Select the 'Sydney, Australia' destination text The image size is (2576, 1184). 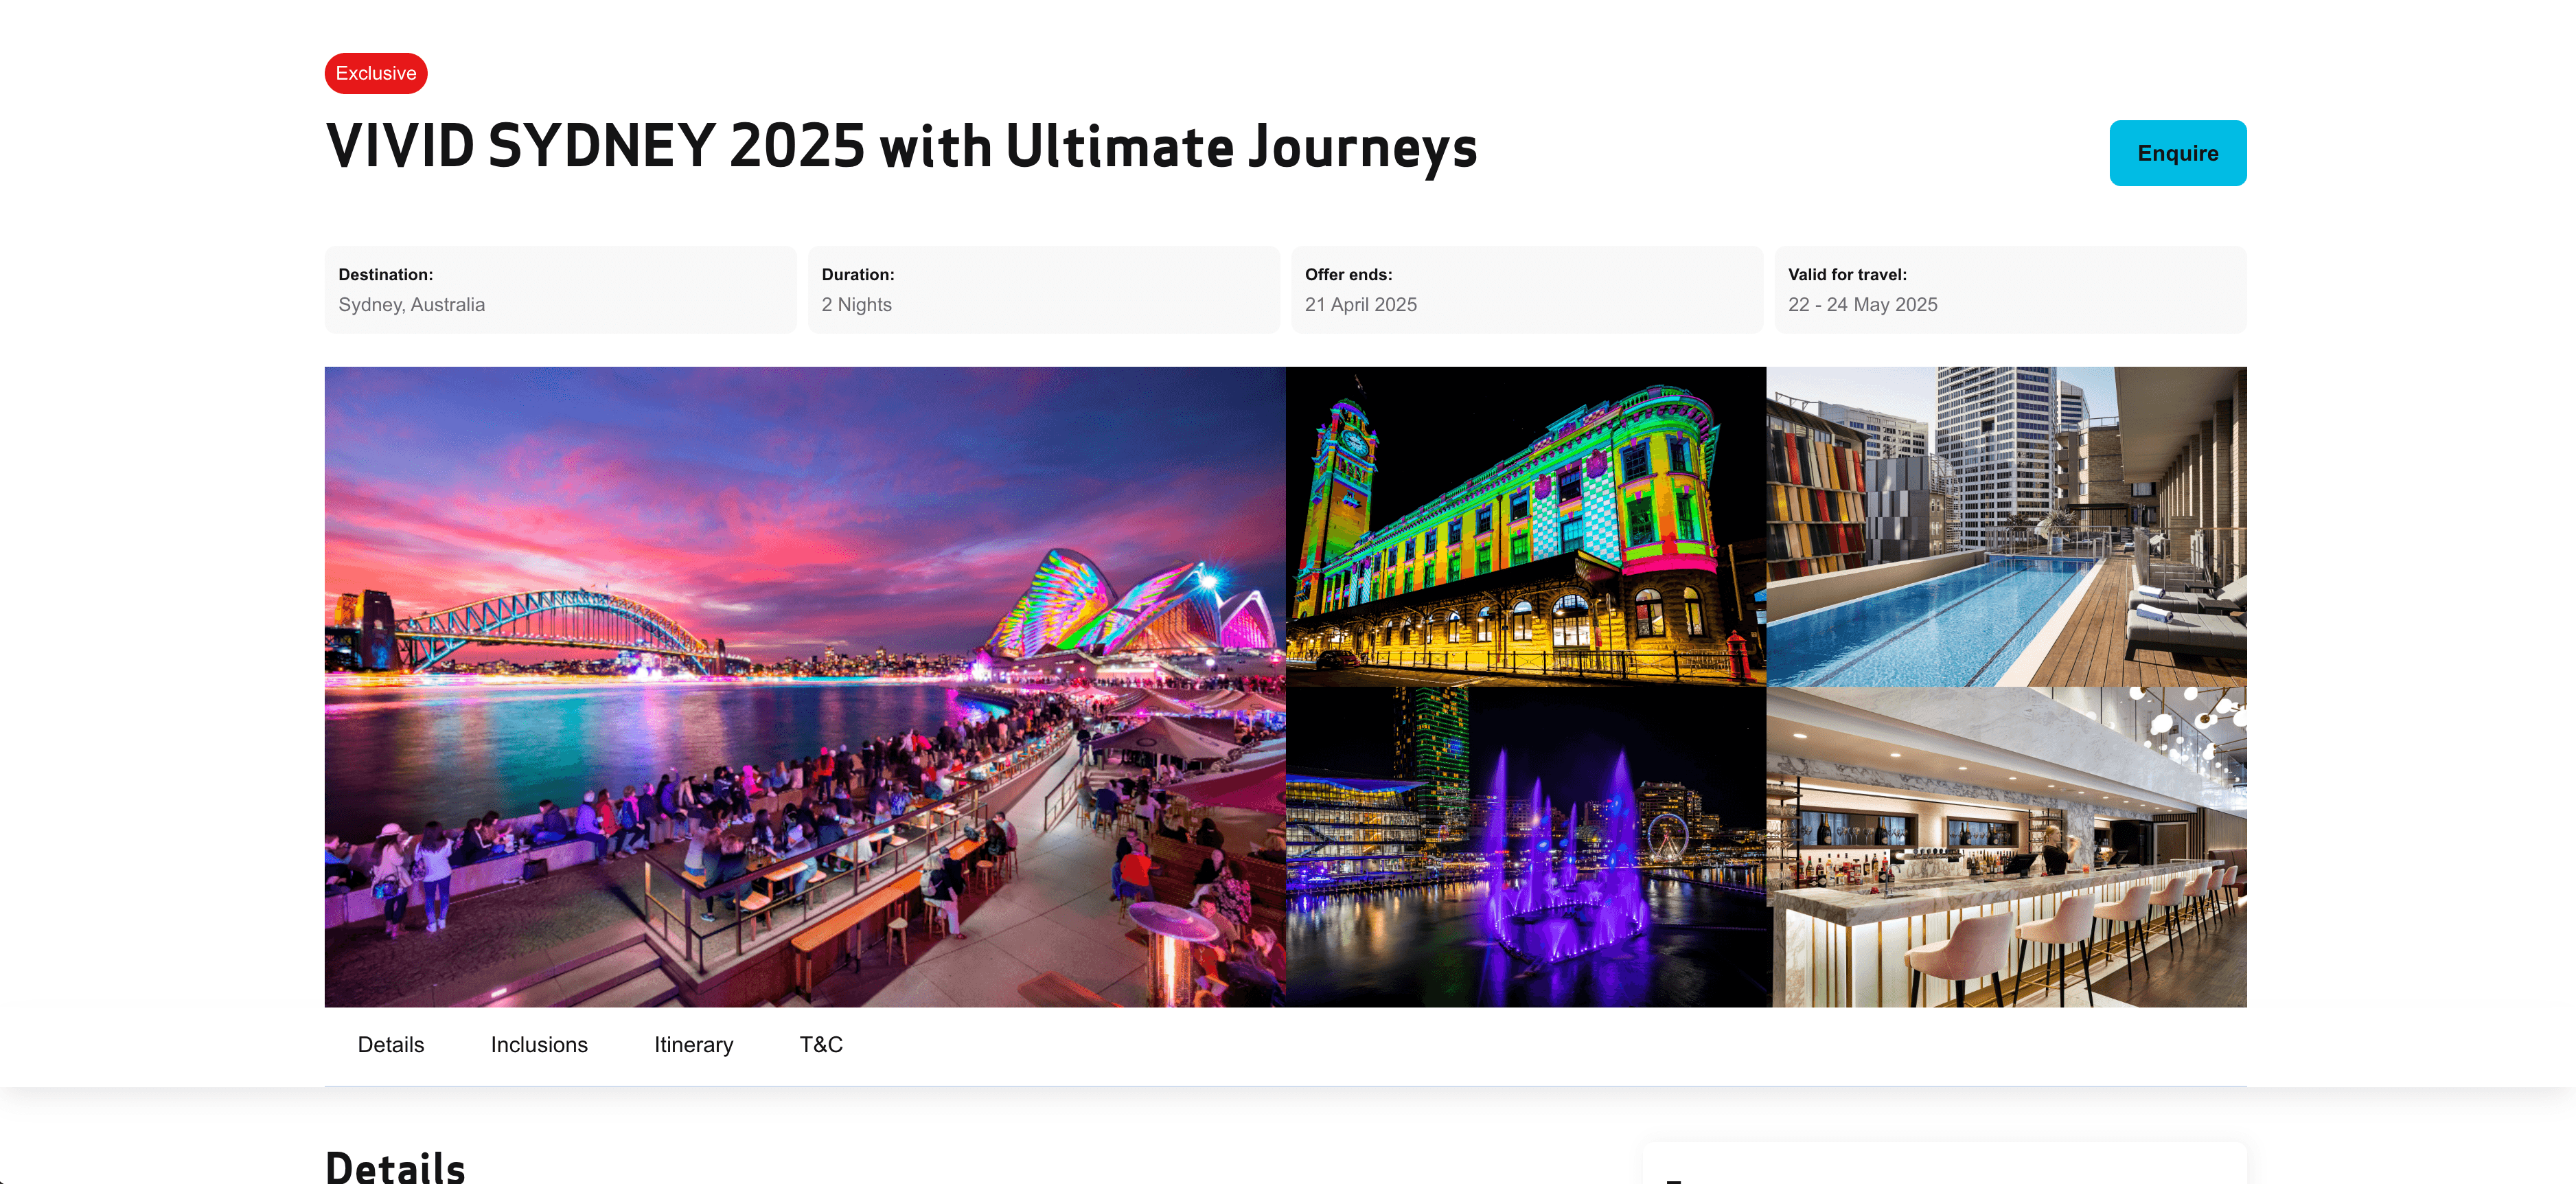pos(412,304)
